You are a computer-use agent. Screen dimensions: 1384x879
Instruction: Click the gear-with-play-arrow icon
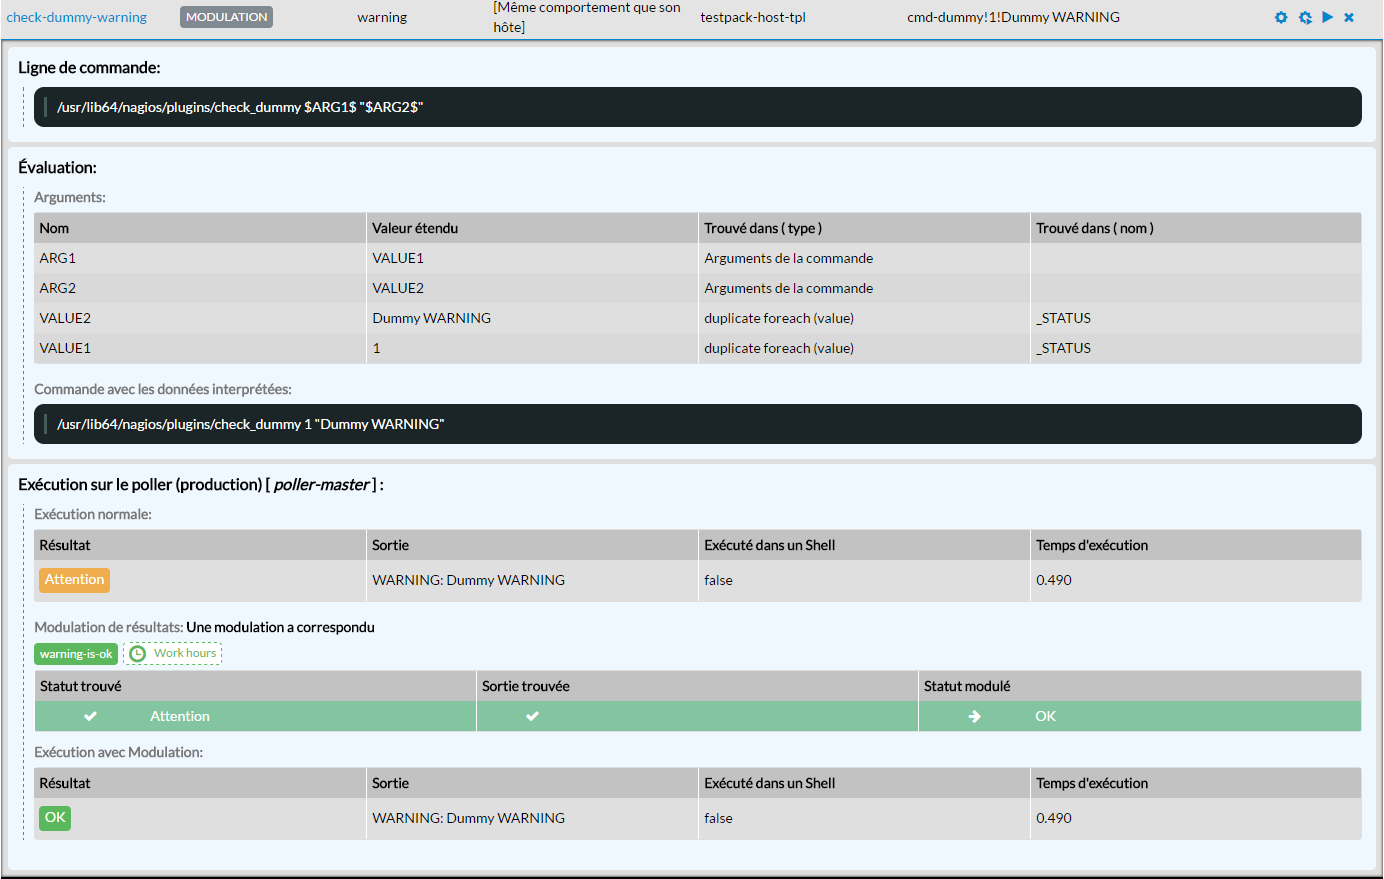pyautogui.click(x=1305, y=17)
